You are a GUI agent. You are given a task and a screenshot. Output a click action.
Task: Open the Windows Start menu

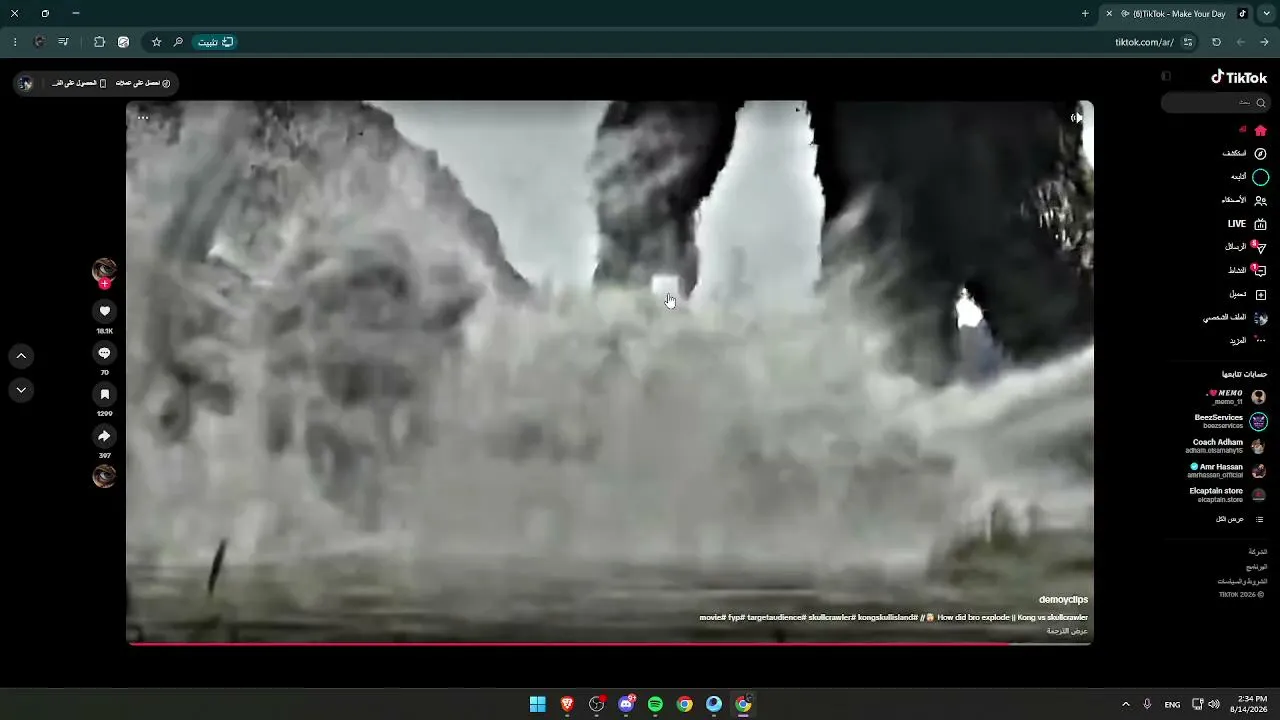(x=538, y=704)
